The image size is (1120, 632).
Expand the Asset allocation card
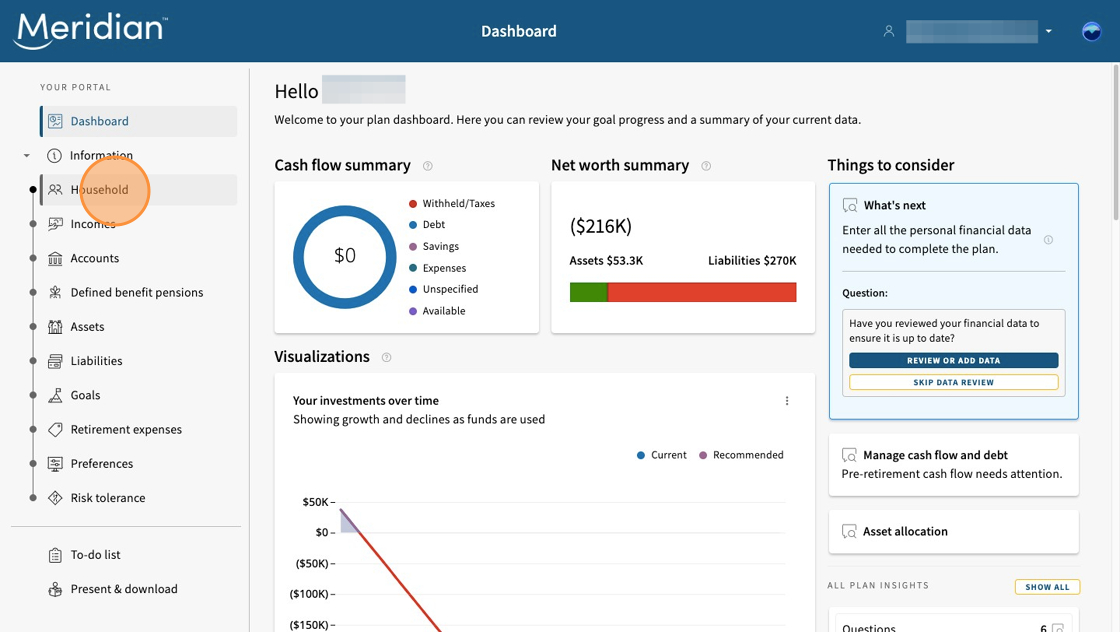[x=954, y=532]
